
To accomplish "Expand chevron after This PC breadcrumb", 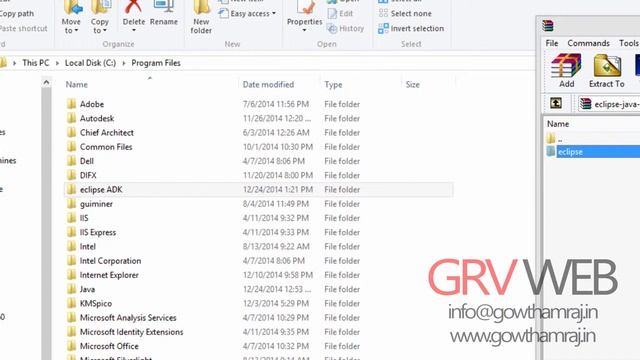I will coord(57,63).
